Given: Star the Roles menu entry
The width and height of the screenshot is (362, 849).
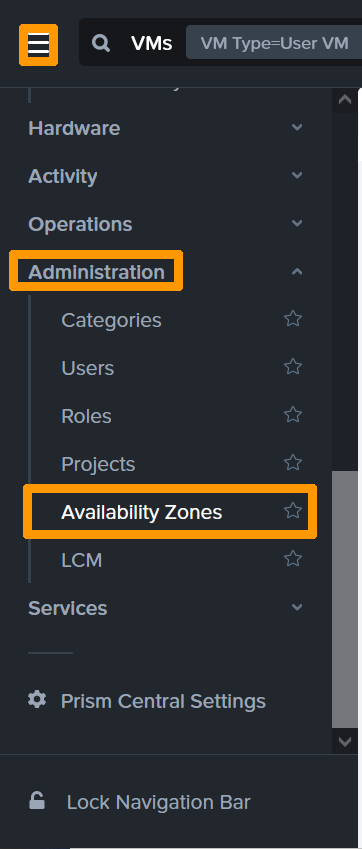Looking at the screenshot, I should click(293, 415).
